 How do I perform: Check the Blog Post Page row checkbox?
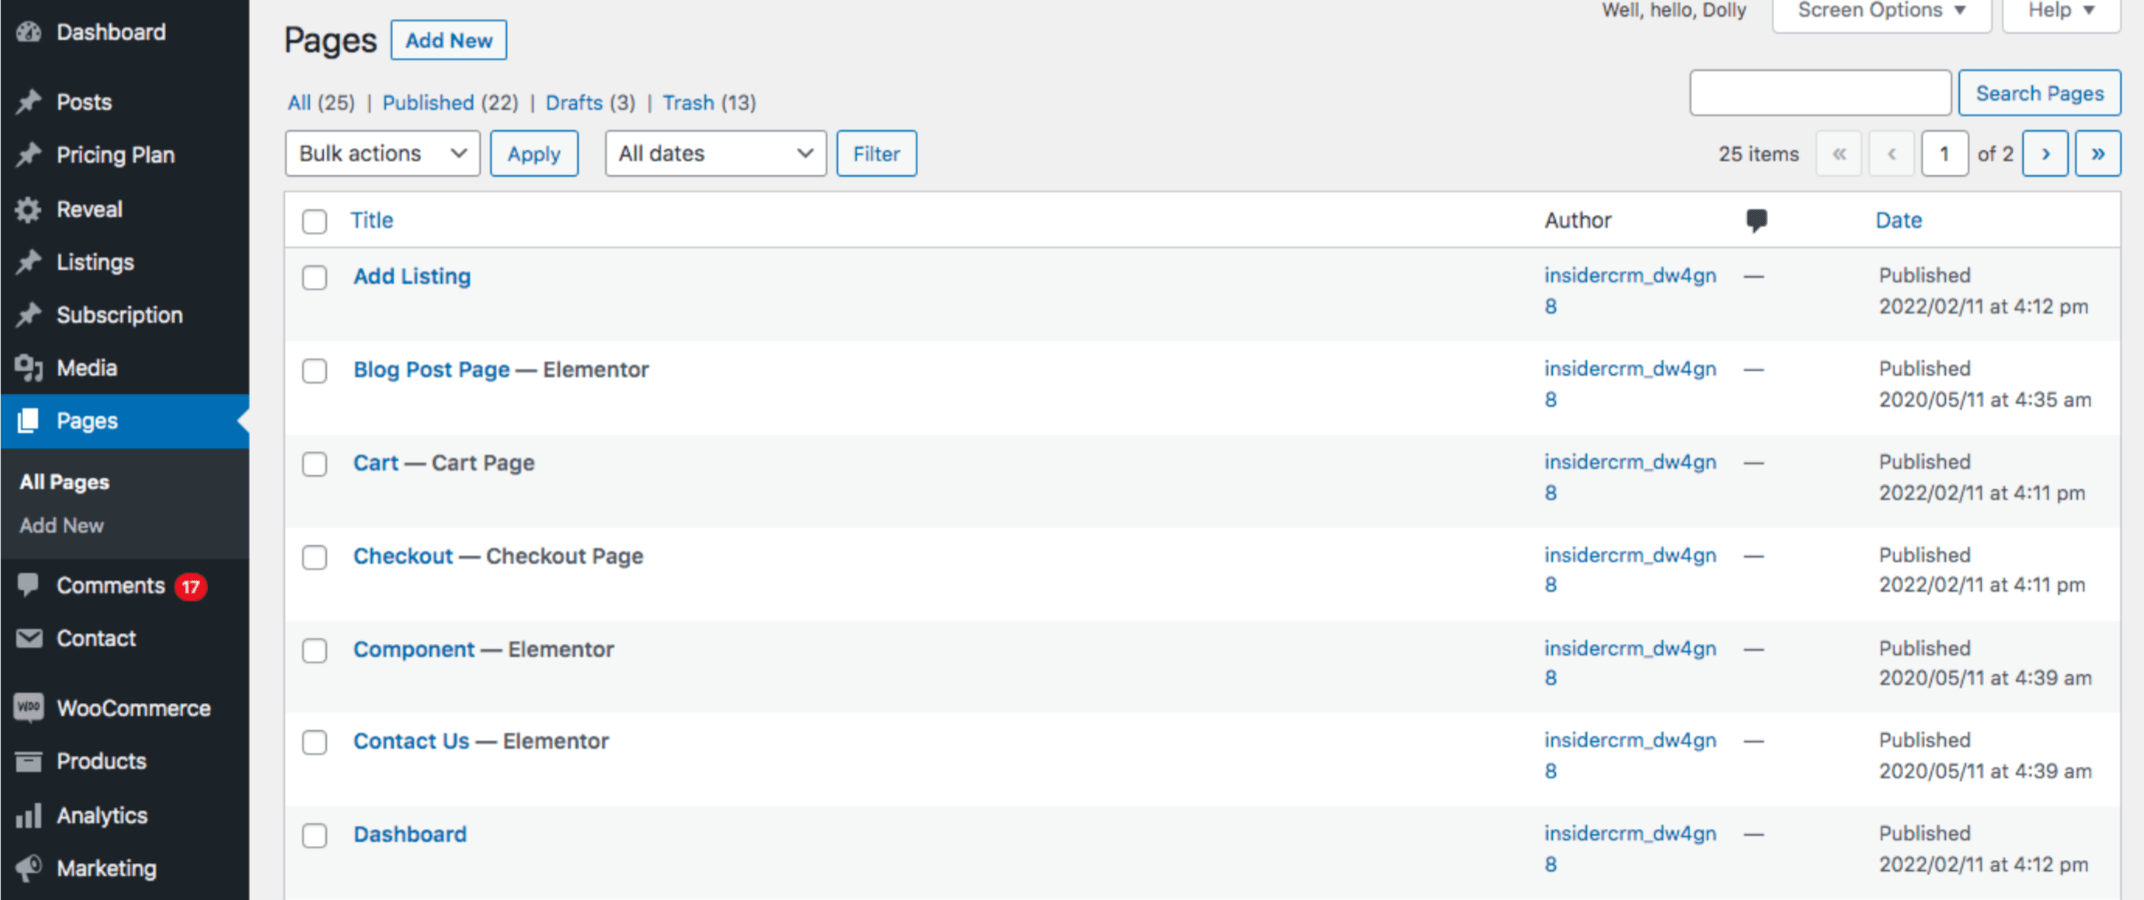[x=315, y=371]
